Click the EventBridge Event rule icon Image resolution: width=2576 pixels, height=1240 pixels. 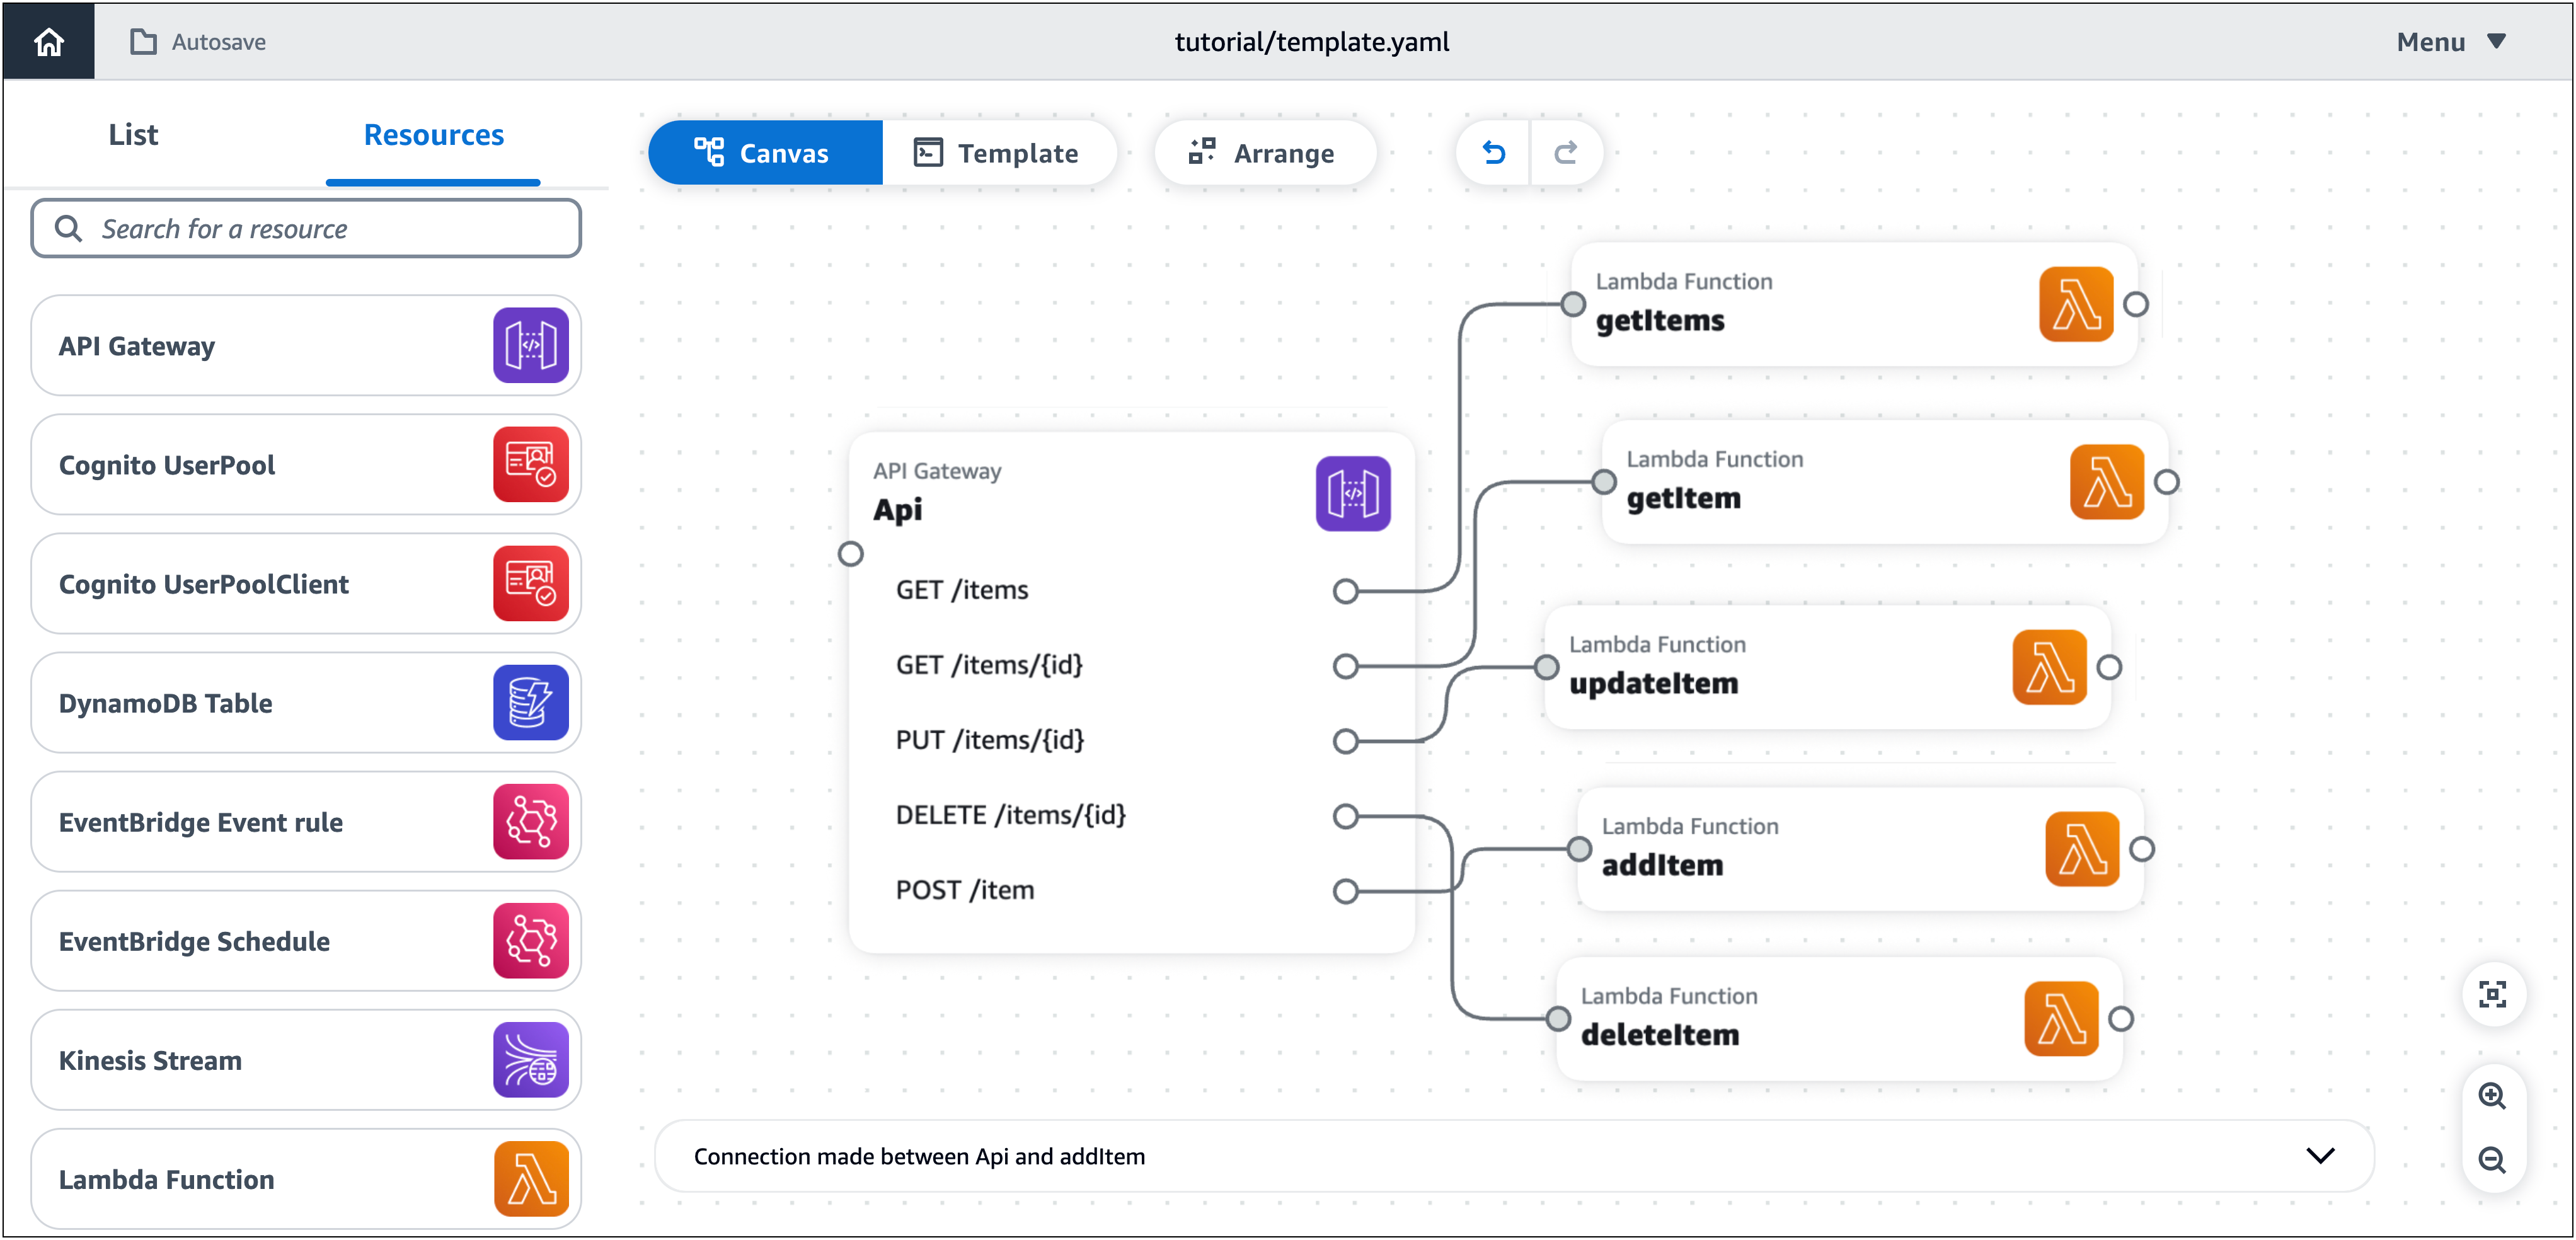tap(530, 822)
